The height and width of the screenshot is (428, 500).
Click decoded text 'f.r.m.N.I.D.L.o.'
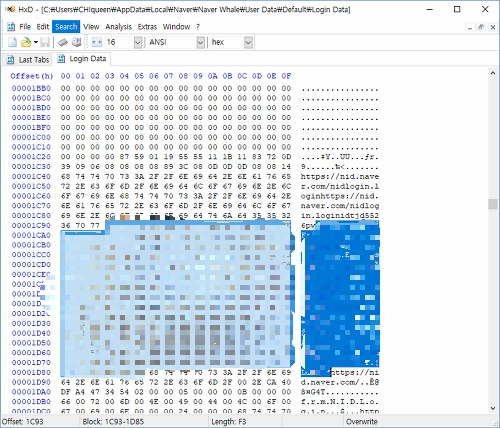point(340,402)
